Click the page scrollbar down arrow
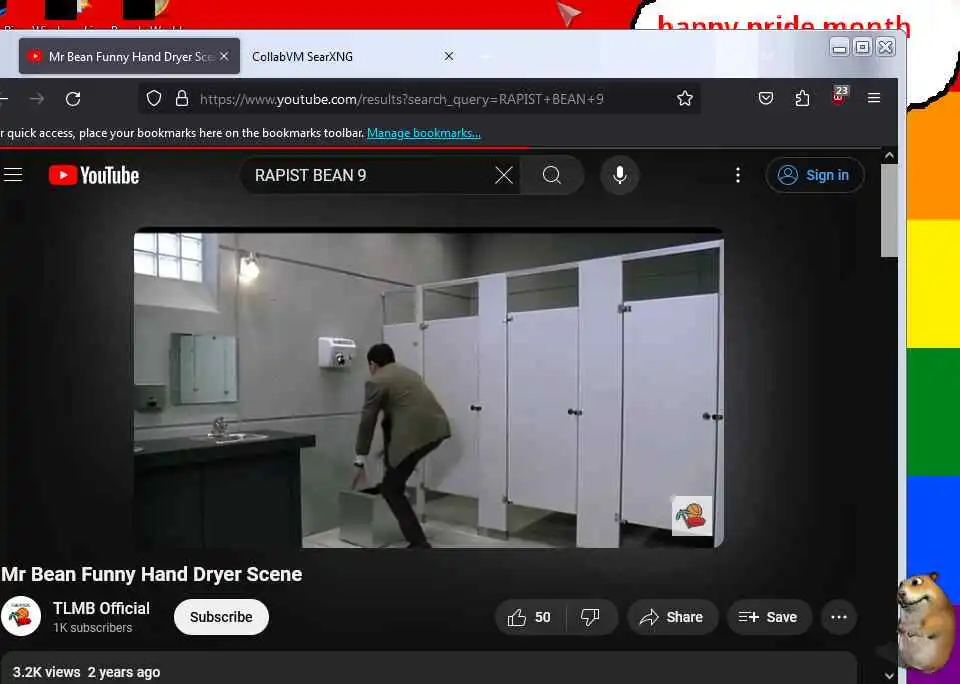960x684 pixels. (889, 676)
